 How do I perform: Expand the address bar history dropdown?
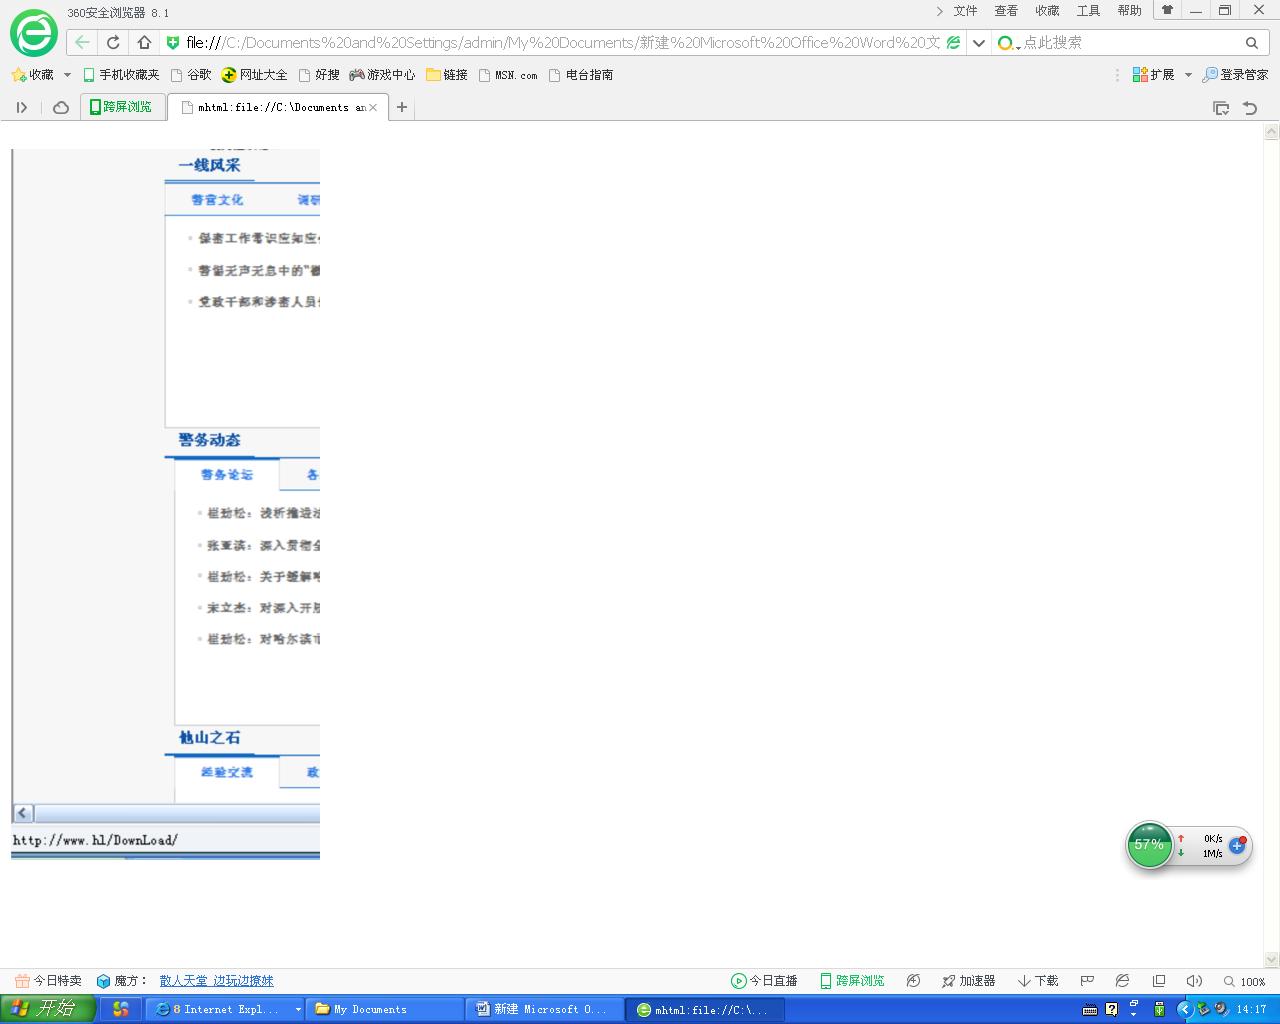coord(979,42)
